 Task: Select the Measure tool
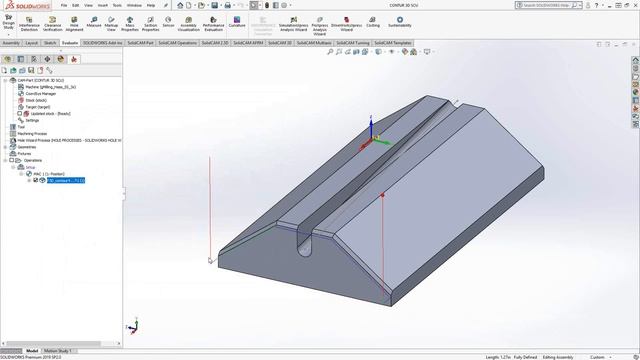click(94, 22)
